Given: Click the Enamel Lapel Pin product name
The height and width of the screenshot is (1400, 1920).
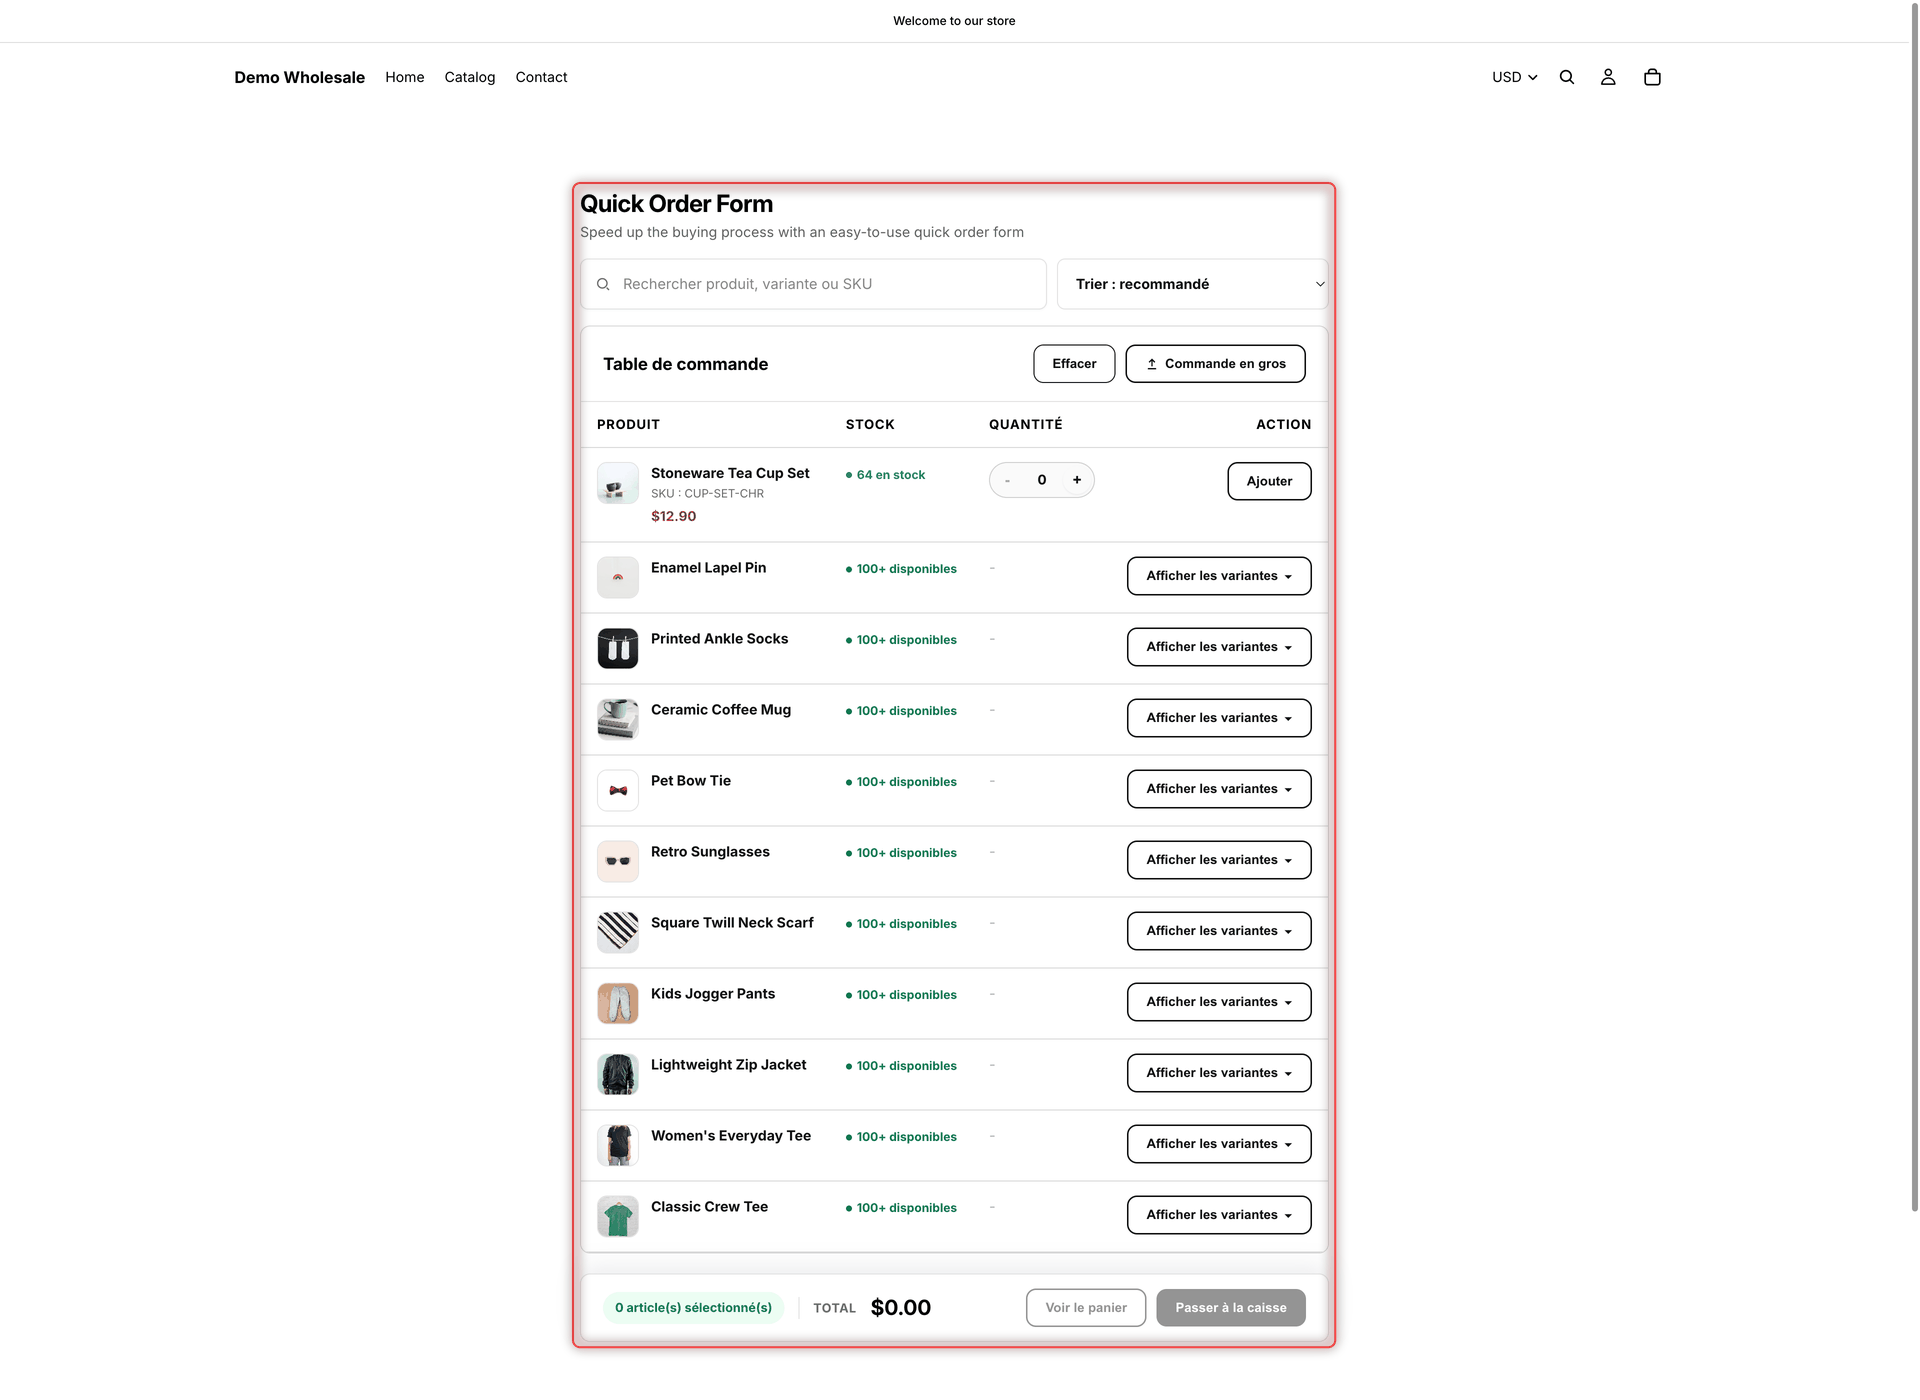Looking at the screenshot, I should (x=709, y=568).
